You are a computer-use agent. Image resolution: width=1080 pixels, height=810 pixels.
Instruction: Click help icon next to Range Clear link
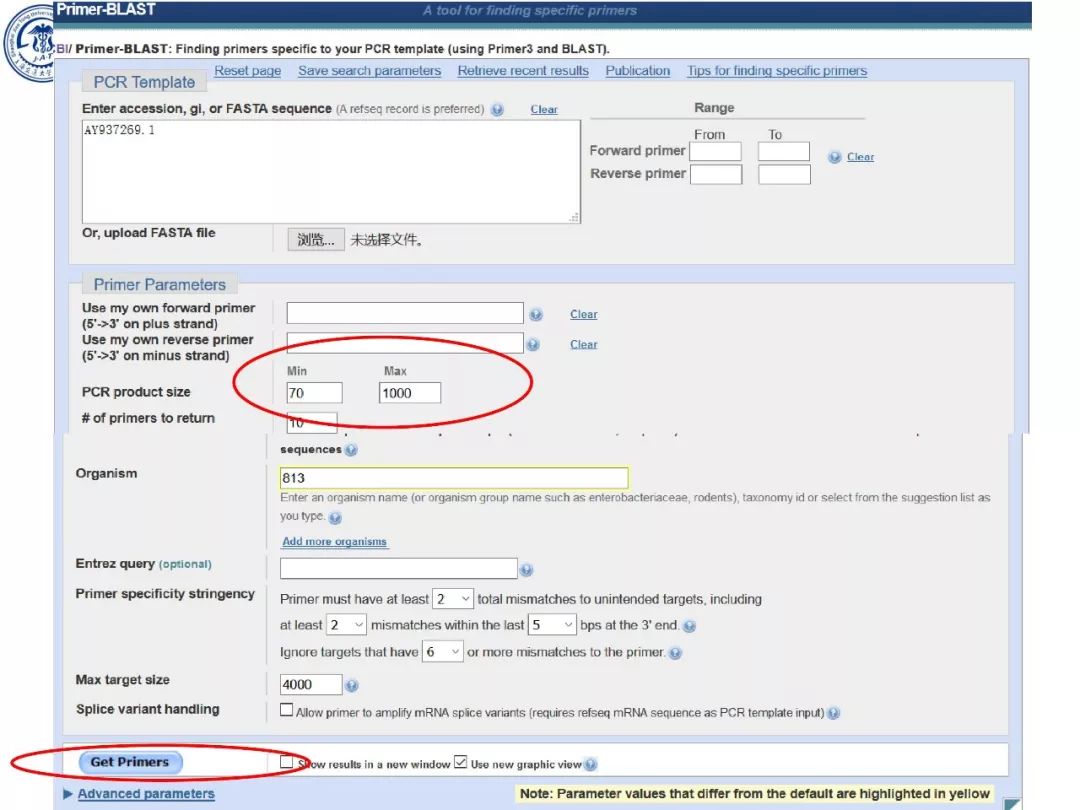[834, 157]
